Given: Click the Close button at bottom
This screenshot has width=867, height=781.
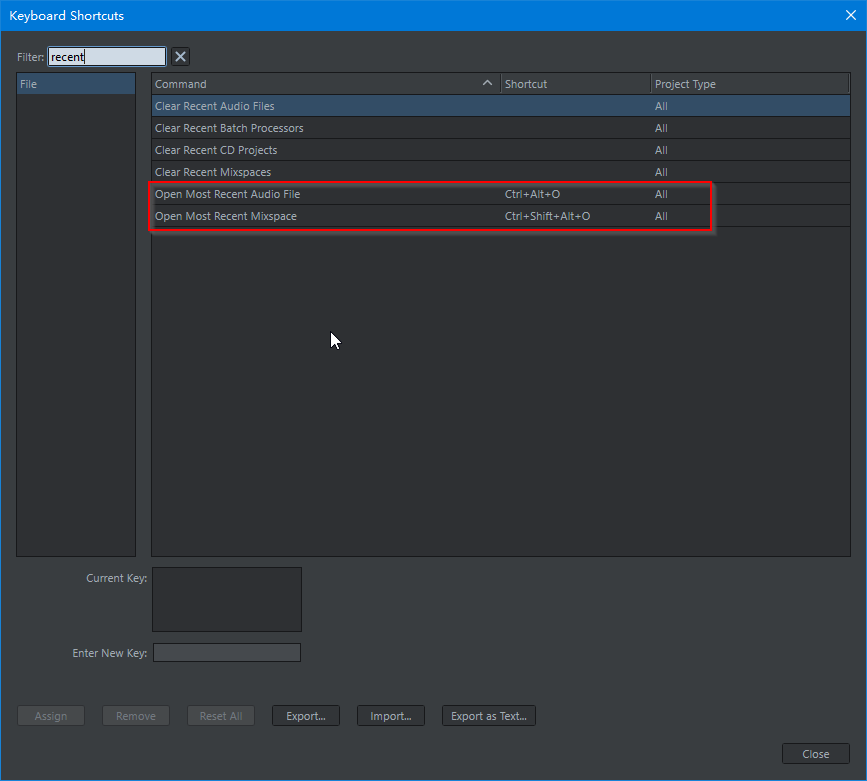Looking at the screenshot, I should click(816, 754).
